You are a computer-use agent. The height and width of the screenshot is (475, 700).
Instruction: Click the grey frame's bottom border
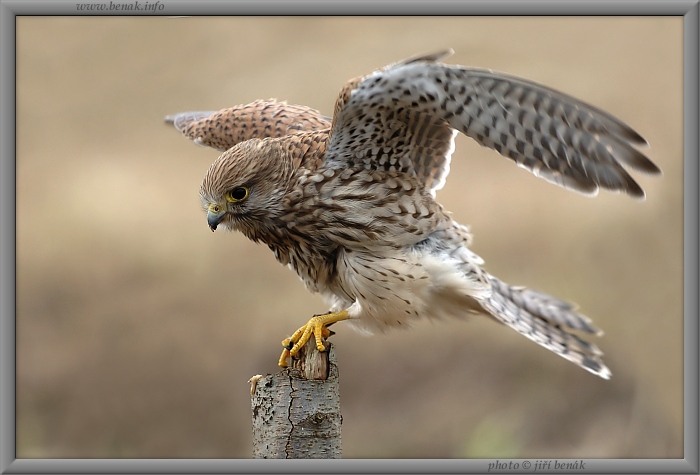300,466
